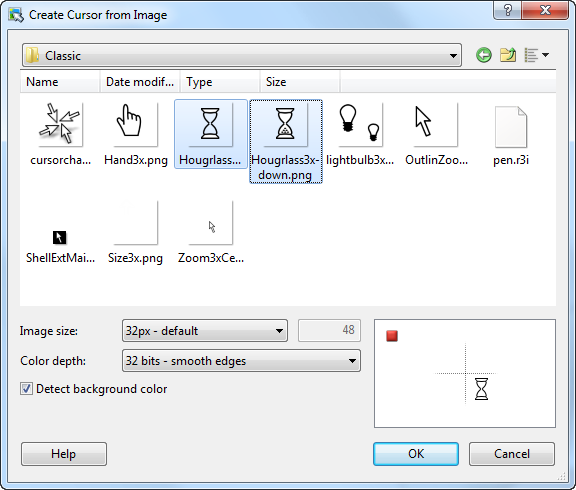Viewport: 576px width, 490px height.
Task: Click the Cancel button
Action: [512, 454]
